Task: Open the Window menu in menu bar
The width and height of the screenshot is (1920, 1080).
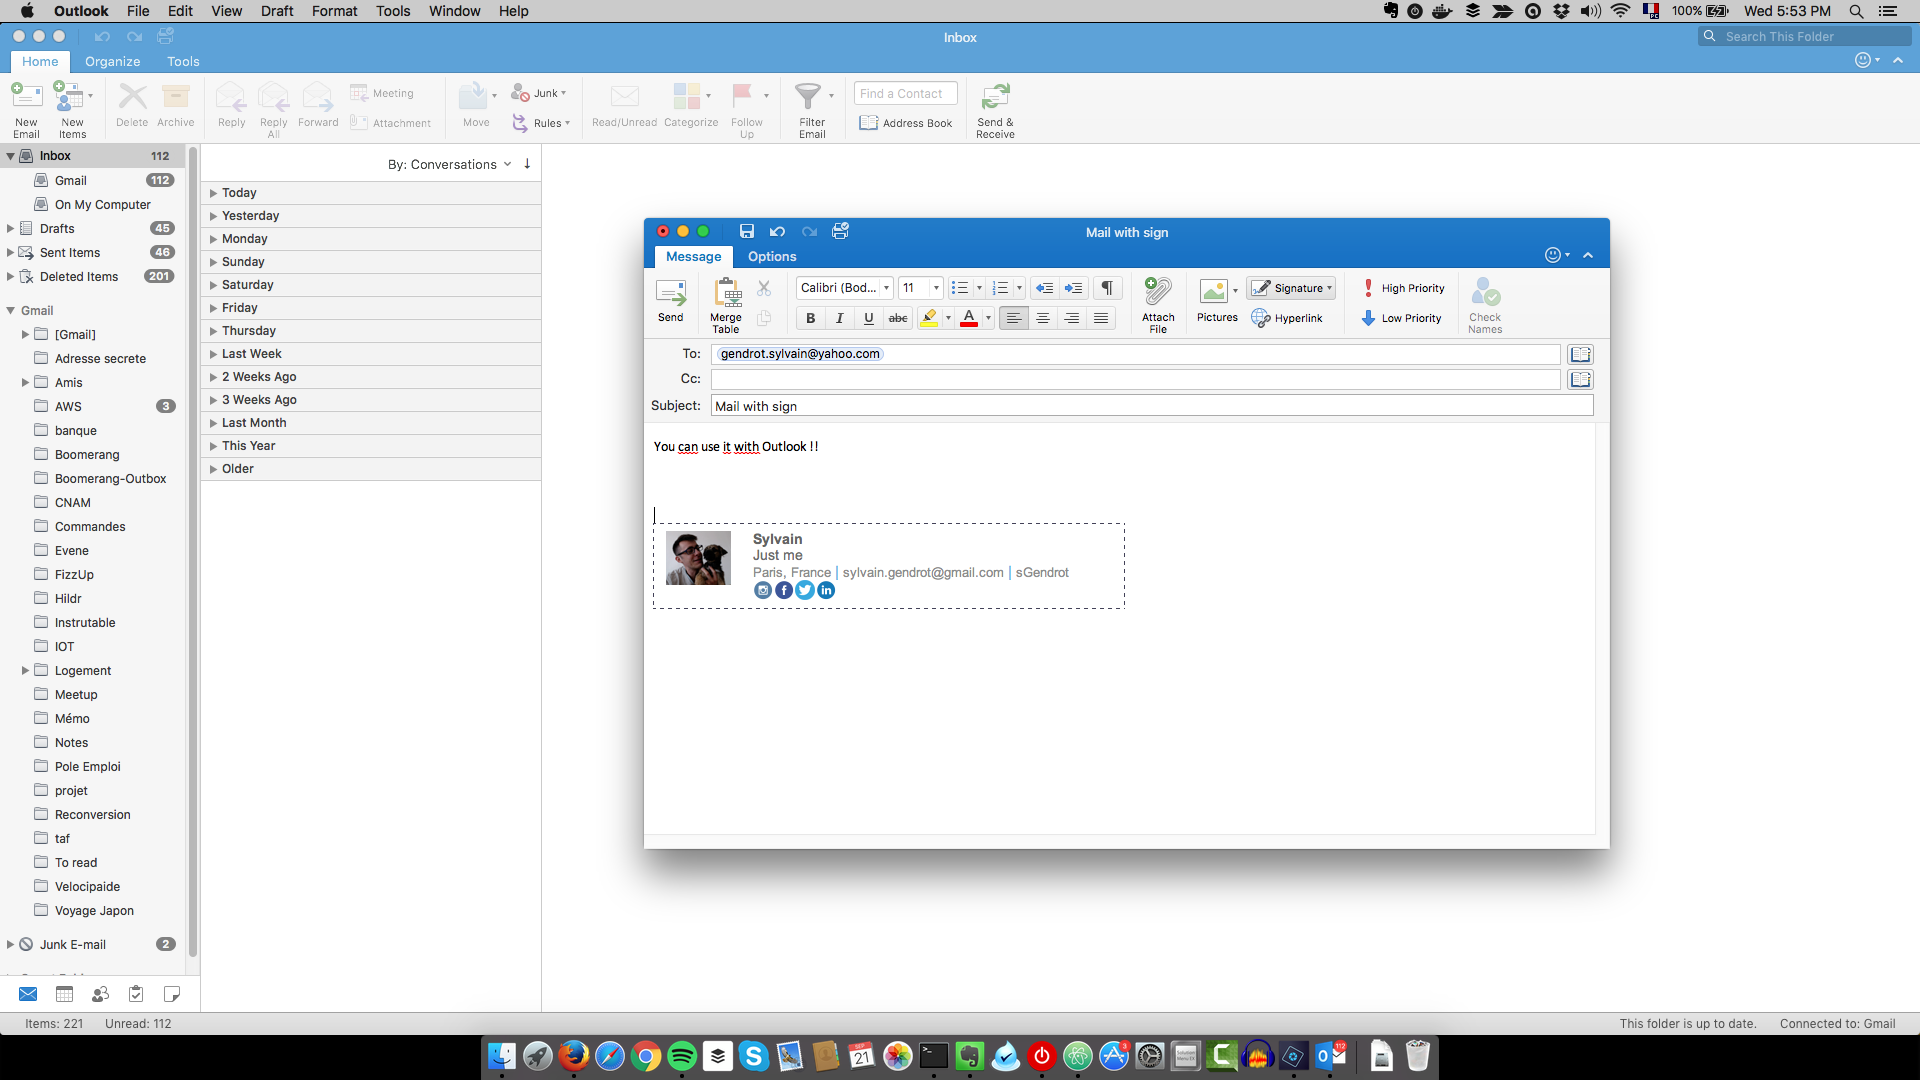Action: [455, 11]
